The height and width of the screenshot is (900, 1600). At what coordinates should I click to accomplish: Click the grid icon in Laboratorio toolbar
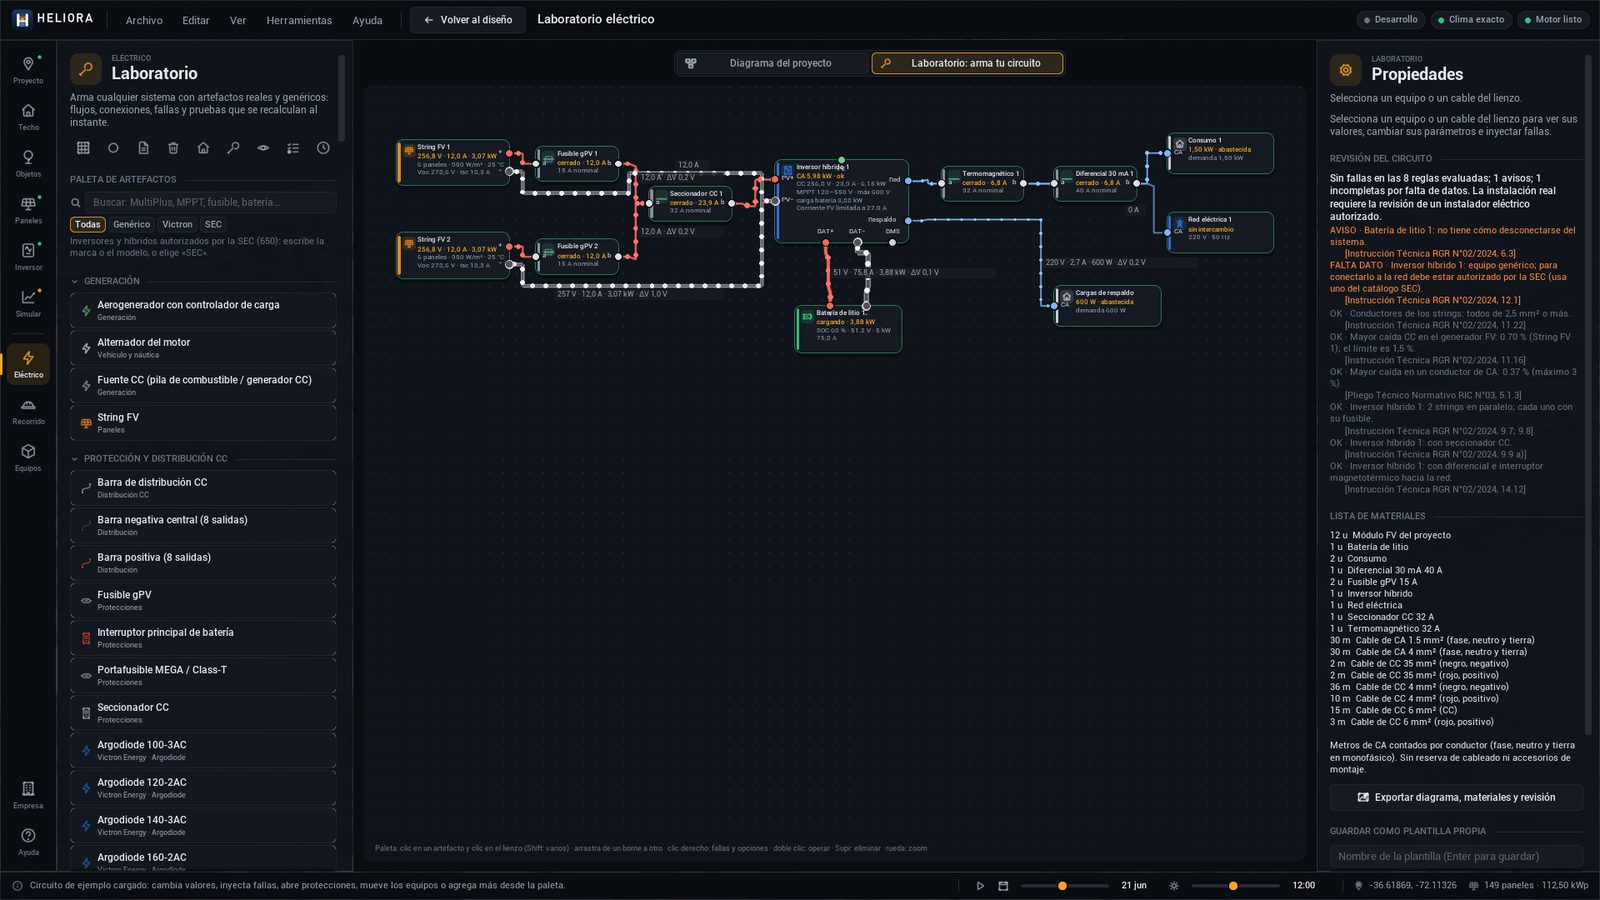(83, 148)
